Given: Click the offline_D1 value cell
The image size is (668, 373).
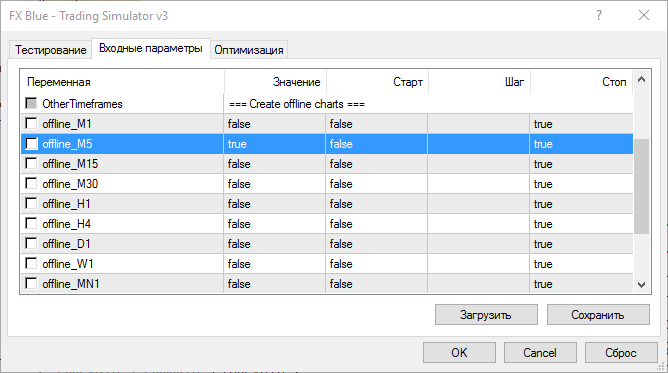Looking at the screenshot, I should tap(274, 244).
